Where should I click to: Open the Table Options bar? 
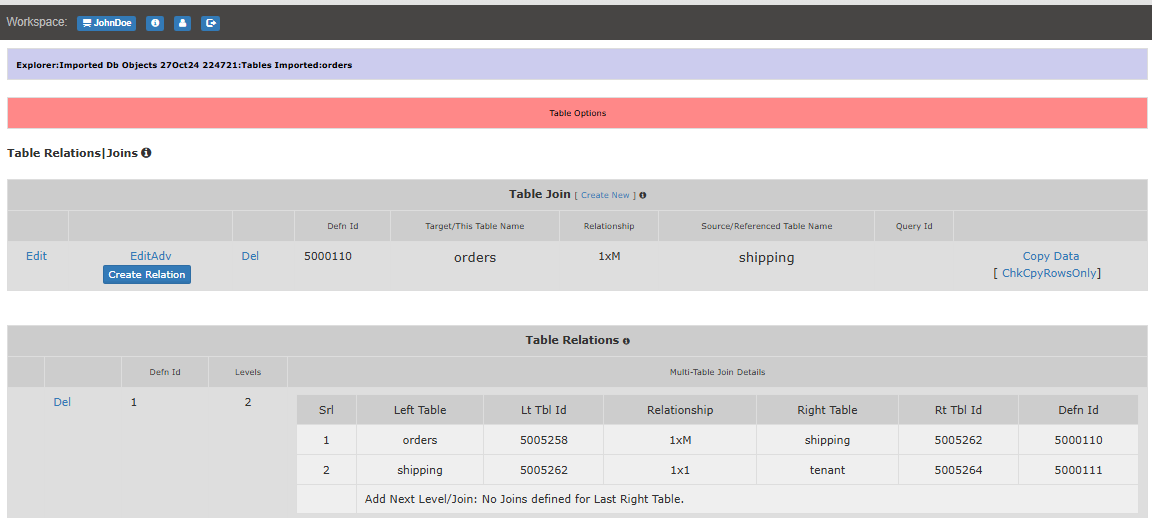pyautogui.click(x=577, y=113)
